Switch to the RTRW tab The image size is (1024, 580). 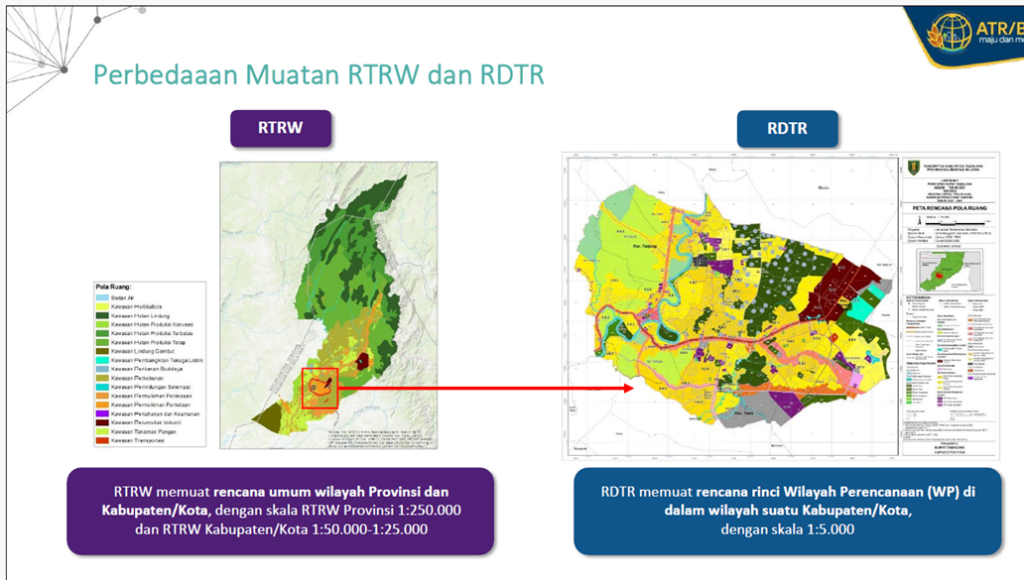coord(281,128)
